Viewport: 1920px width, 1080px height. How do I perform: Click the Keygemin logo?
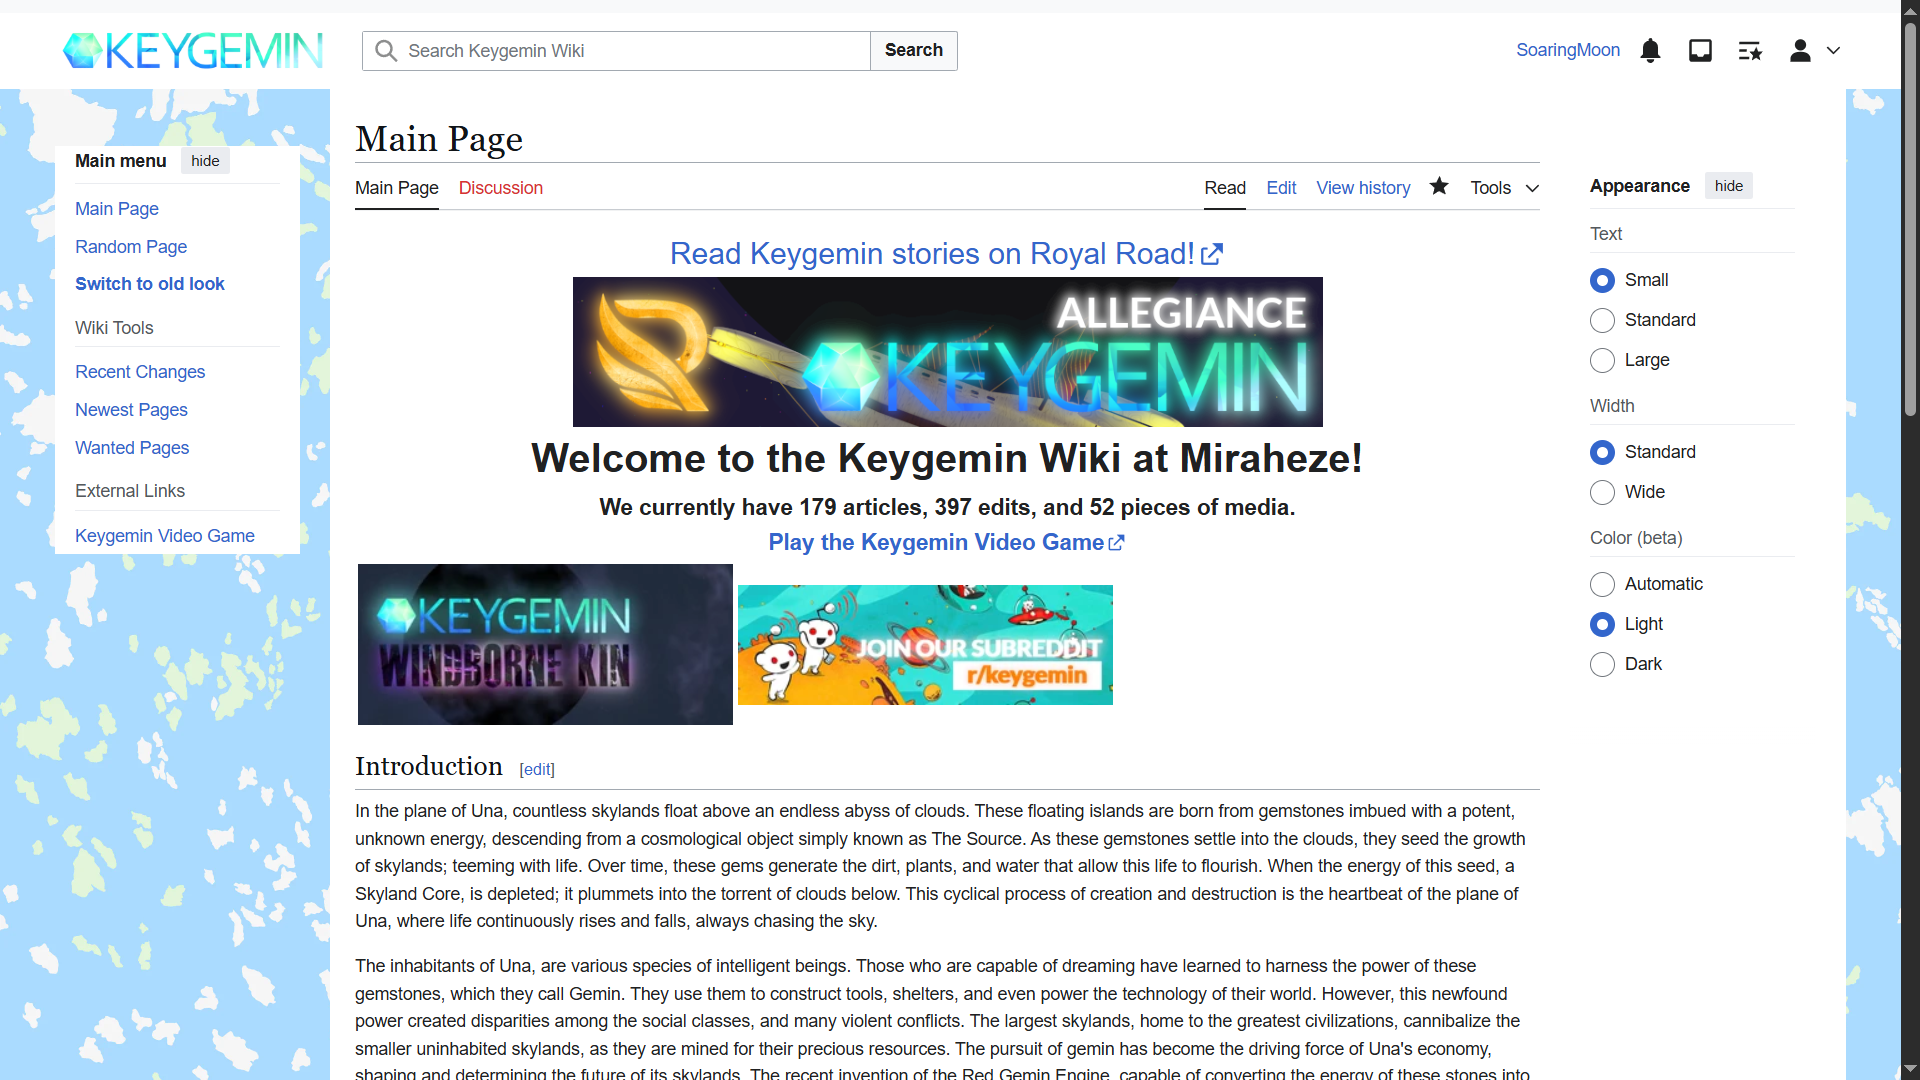pos(193,51)
